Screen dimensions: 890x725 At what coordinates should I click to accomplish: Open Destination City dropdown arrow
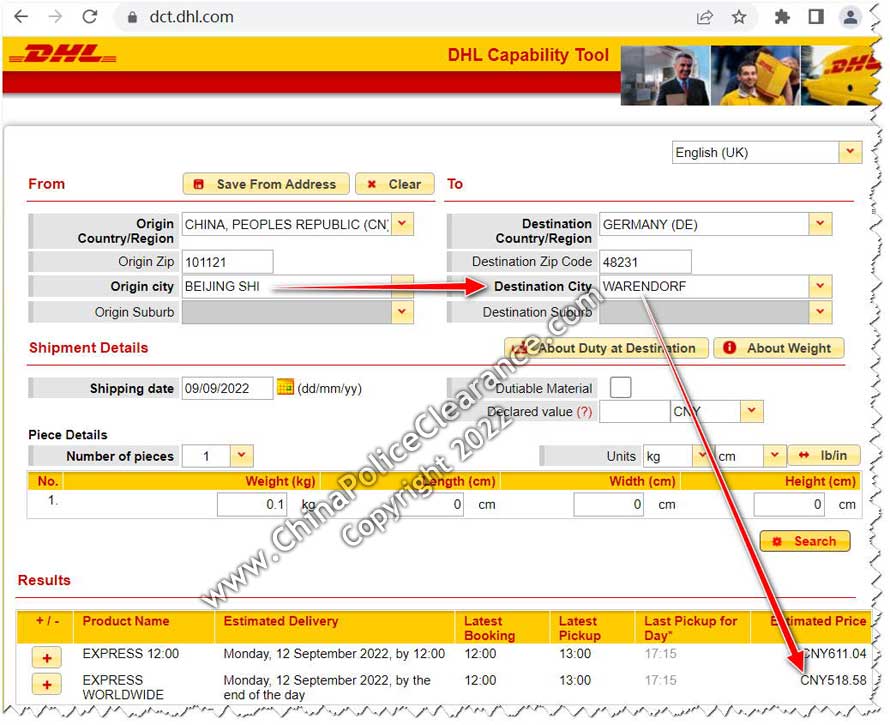coord(820,286)
